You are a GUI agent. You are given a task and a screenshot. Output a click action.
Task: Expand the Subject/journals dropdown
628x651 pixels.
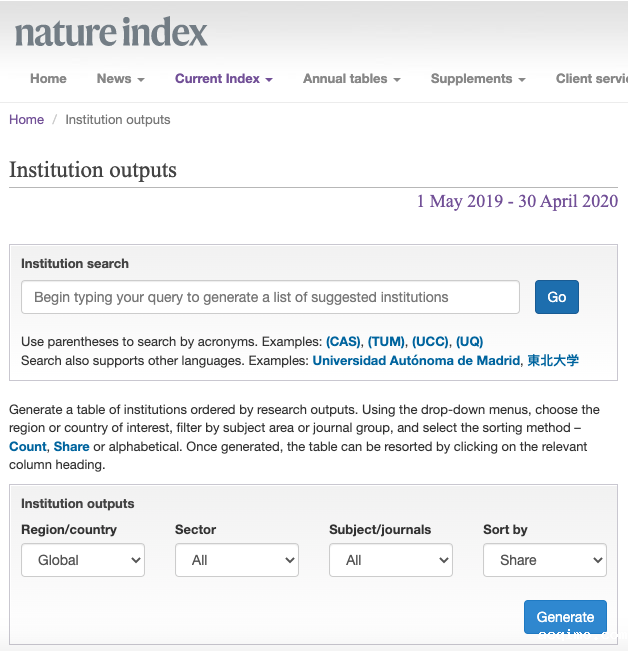(391, 560)
